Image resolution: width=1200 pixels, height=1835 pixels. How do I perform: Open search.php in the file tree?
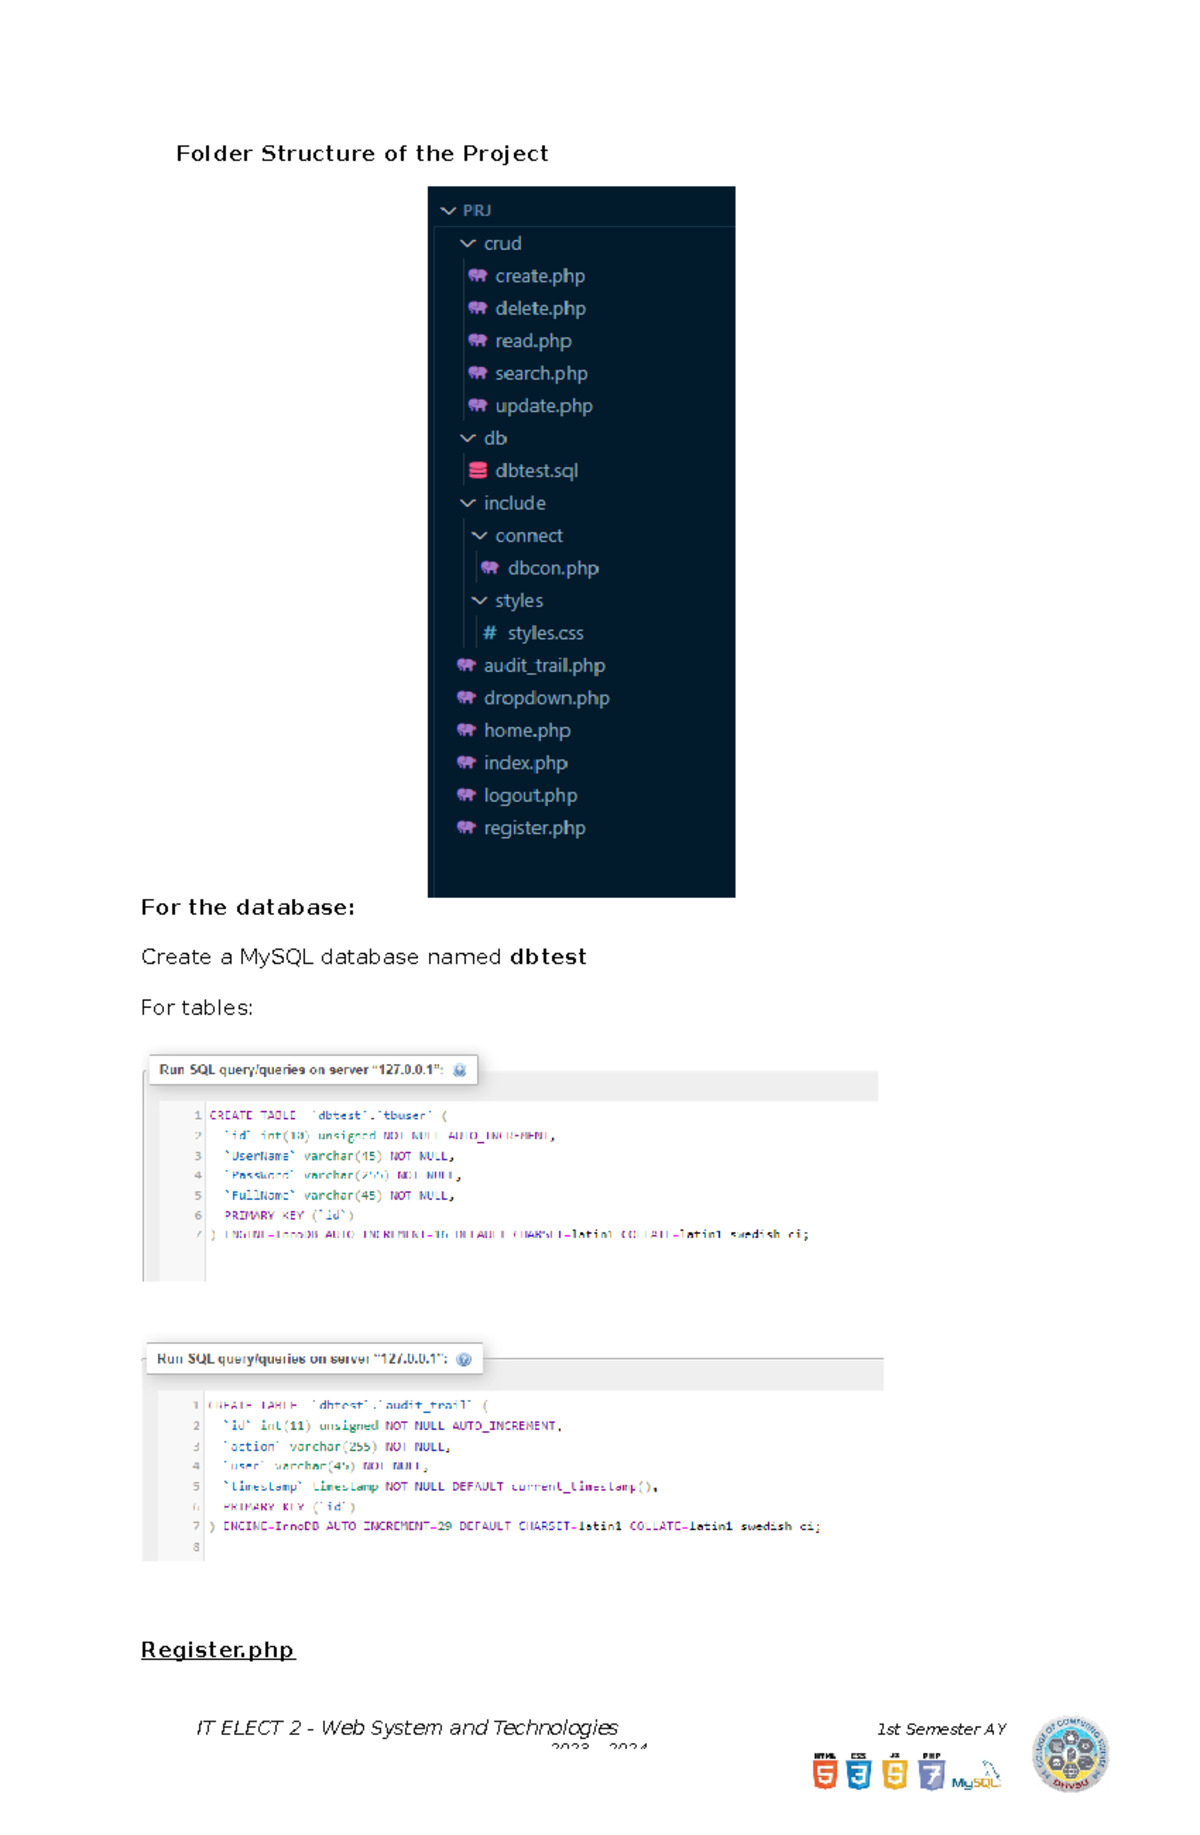coord(541,373)
